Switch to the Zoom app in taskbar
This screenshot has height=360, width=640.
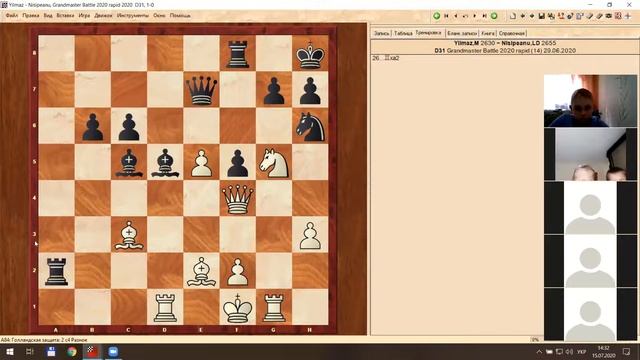click(113, 351)
